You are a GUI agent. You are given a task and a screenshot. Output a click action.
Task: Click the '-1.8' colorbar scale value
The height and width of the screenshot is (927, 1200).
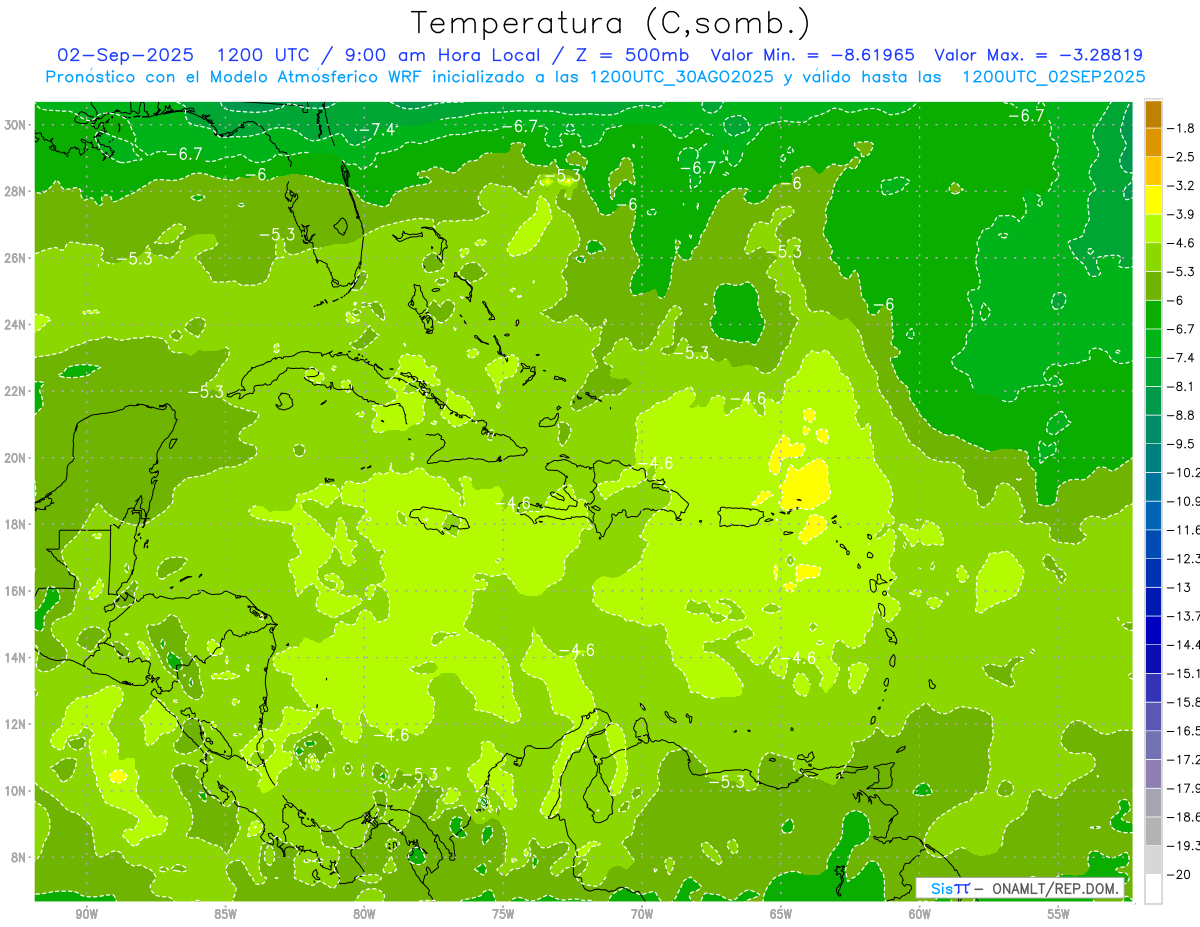pyautogui.click(x=1183, y=128)
